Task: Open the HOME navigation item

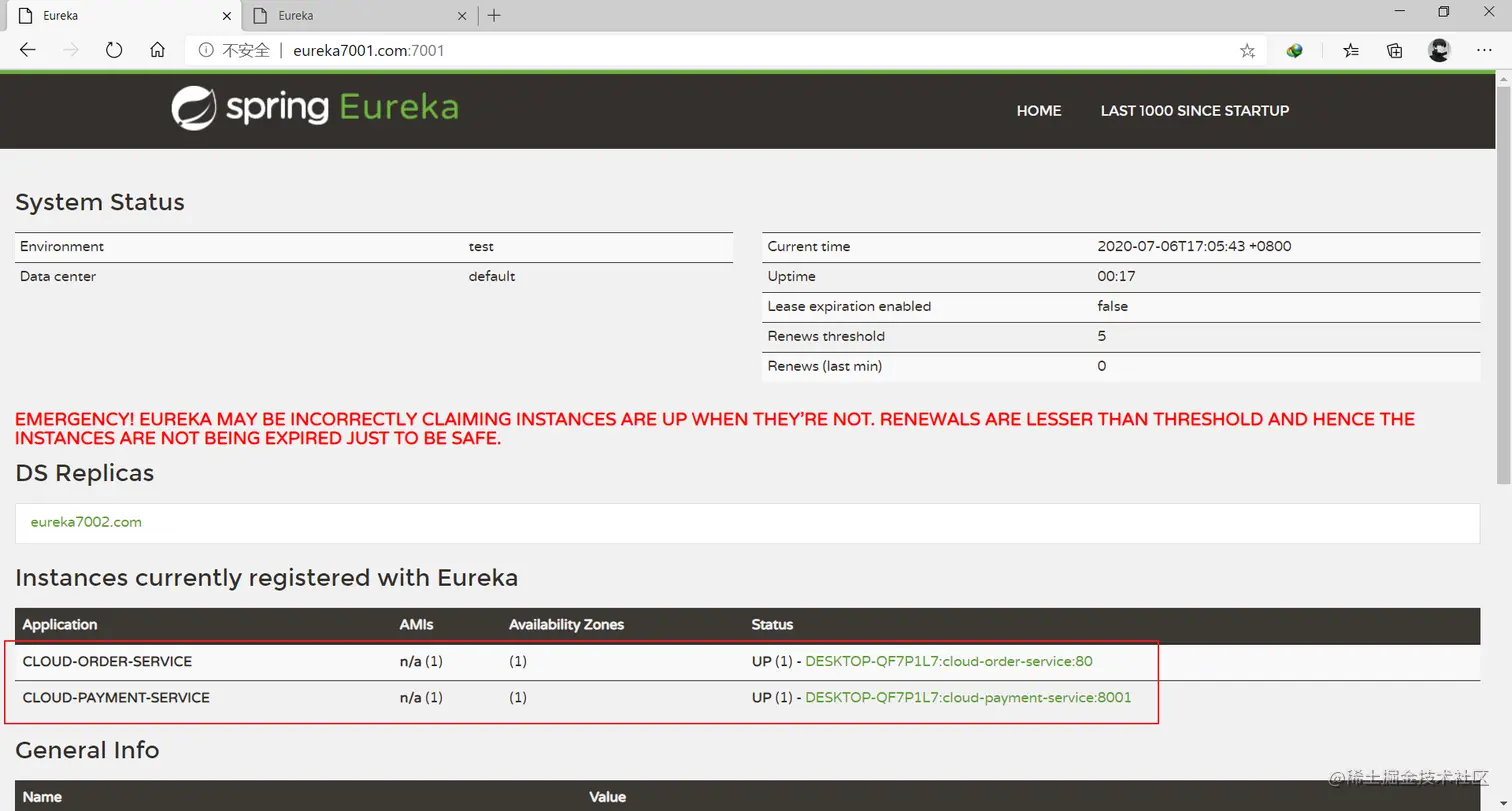Action: click(1039, 111)
